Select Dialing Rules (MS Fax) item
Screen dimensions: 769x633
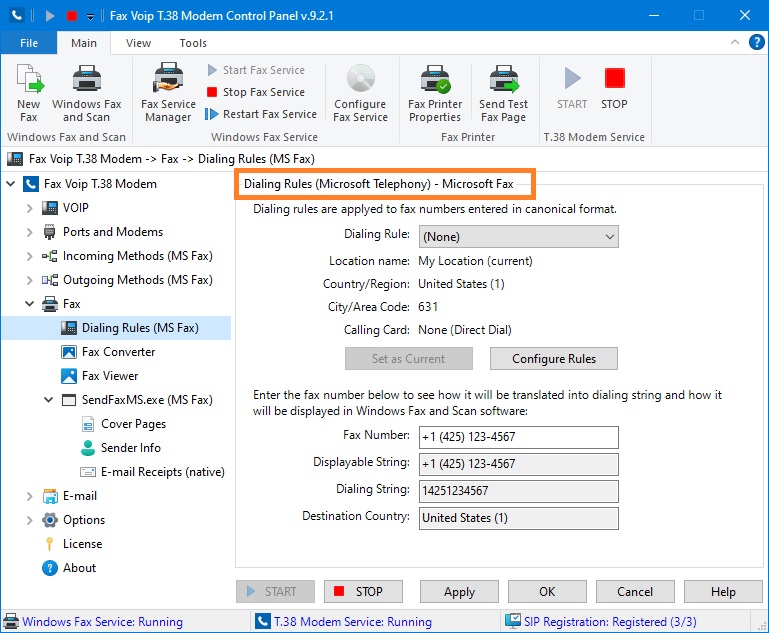[140, 328]
